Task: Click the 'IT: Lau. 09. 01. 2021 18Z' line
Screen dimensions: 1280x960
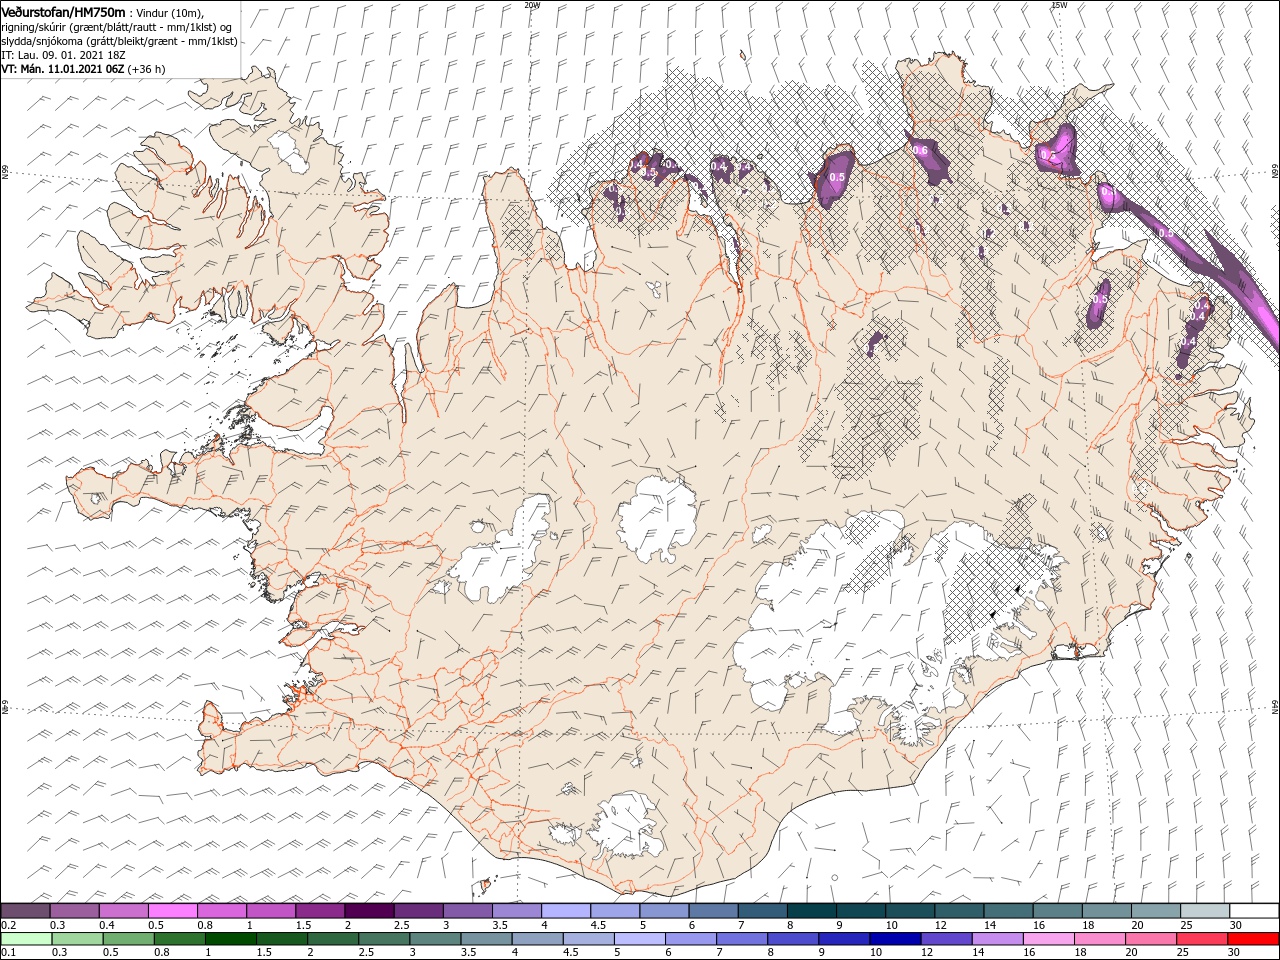Action: tap(63, 55)
